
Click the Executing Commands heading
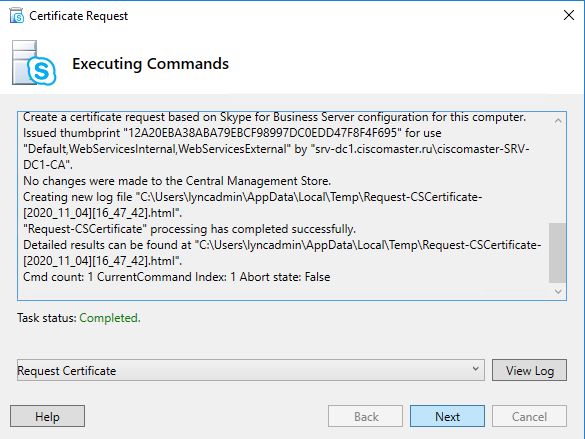pyautogui.click(x=150, y=63)
